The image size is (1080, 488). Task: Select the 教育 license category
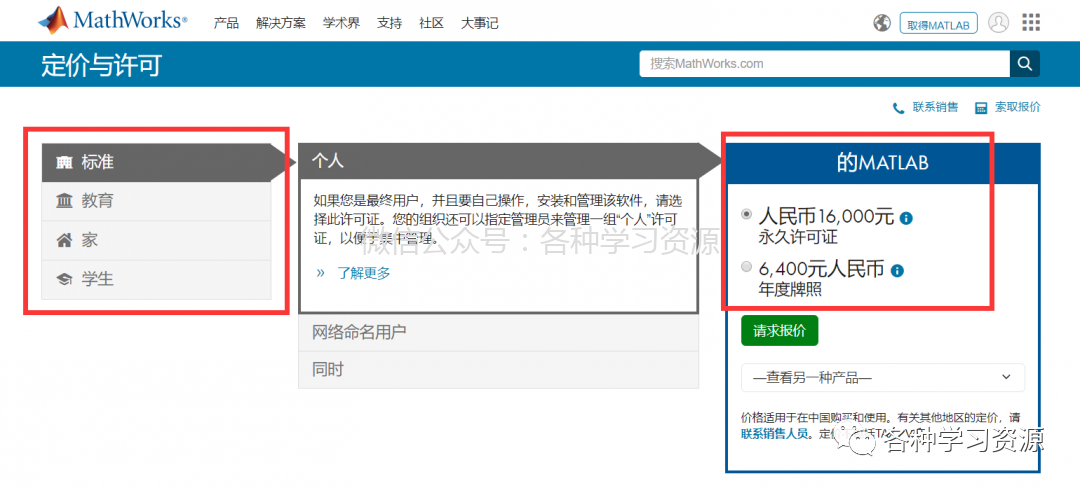tap(156, 201)
